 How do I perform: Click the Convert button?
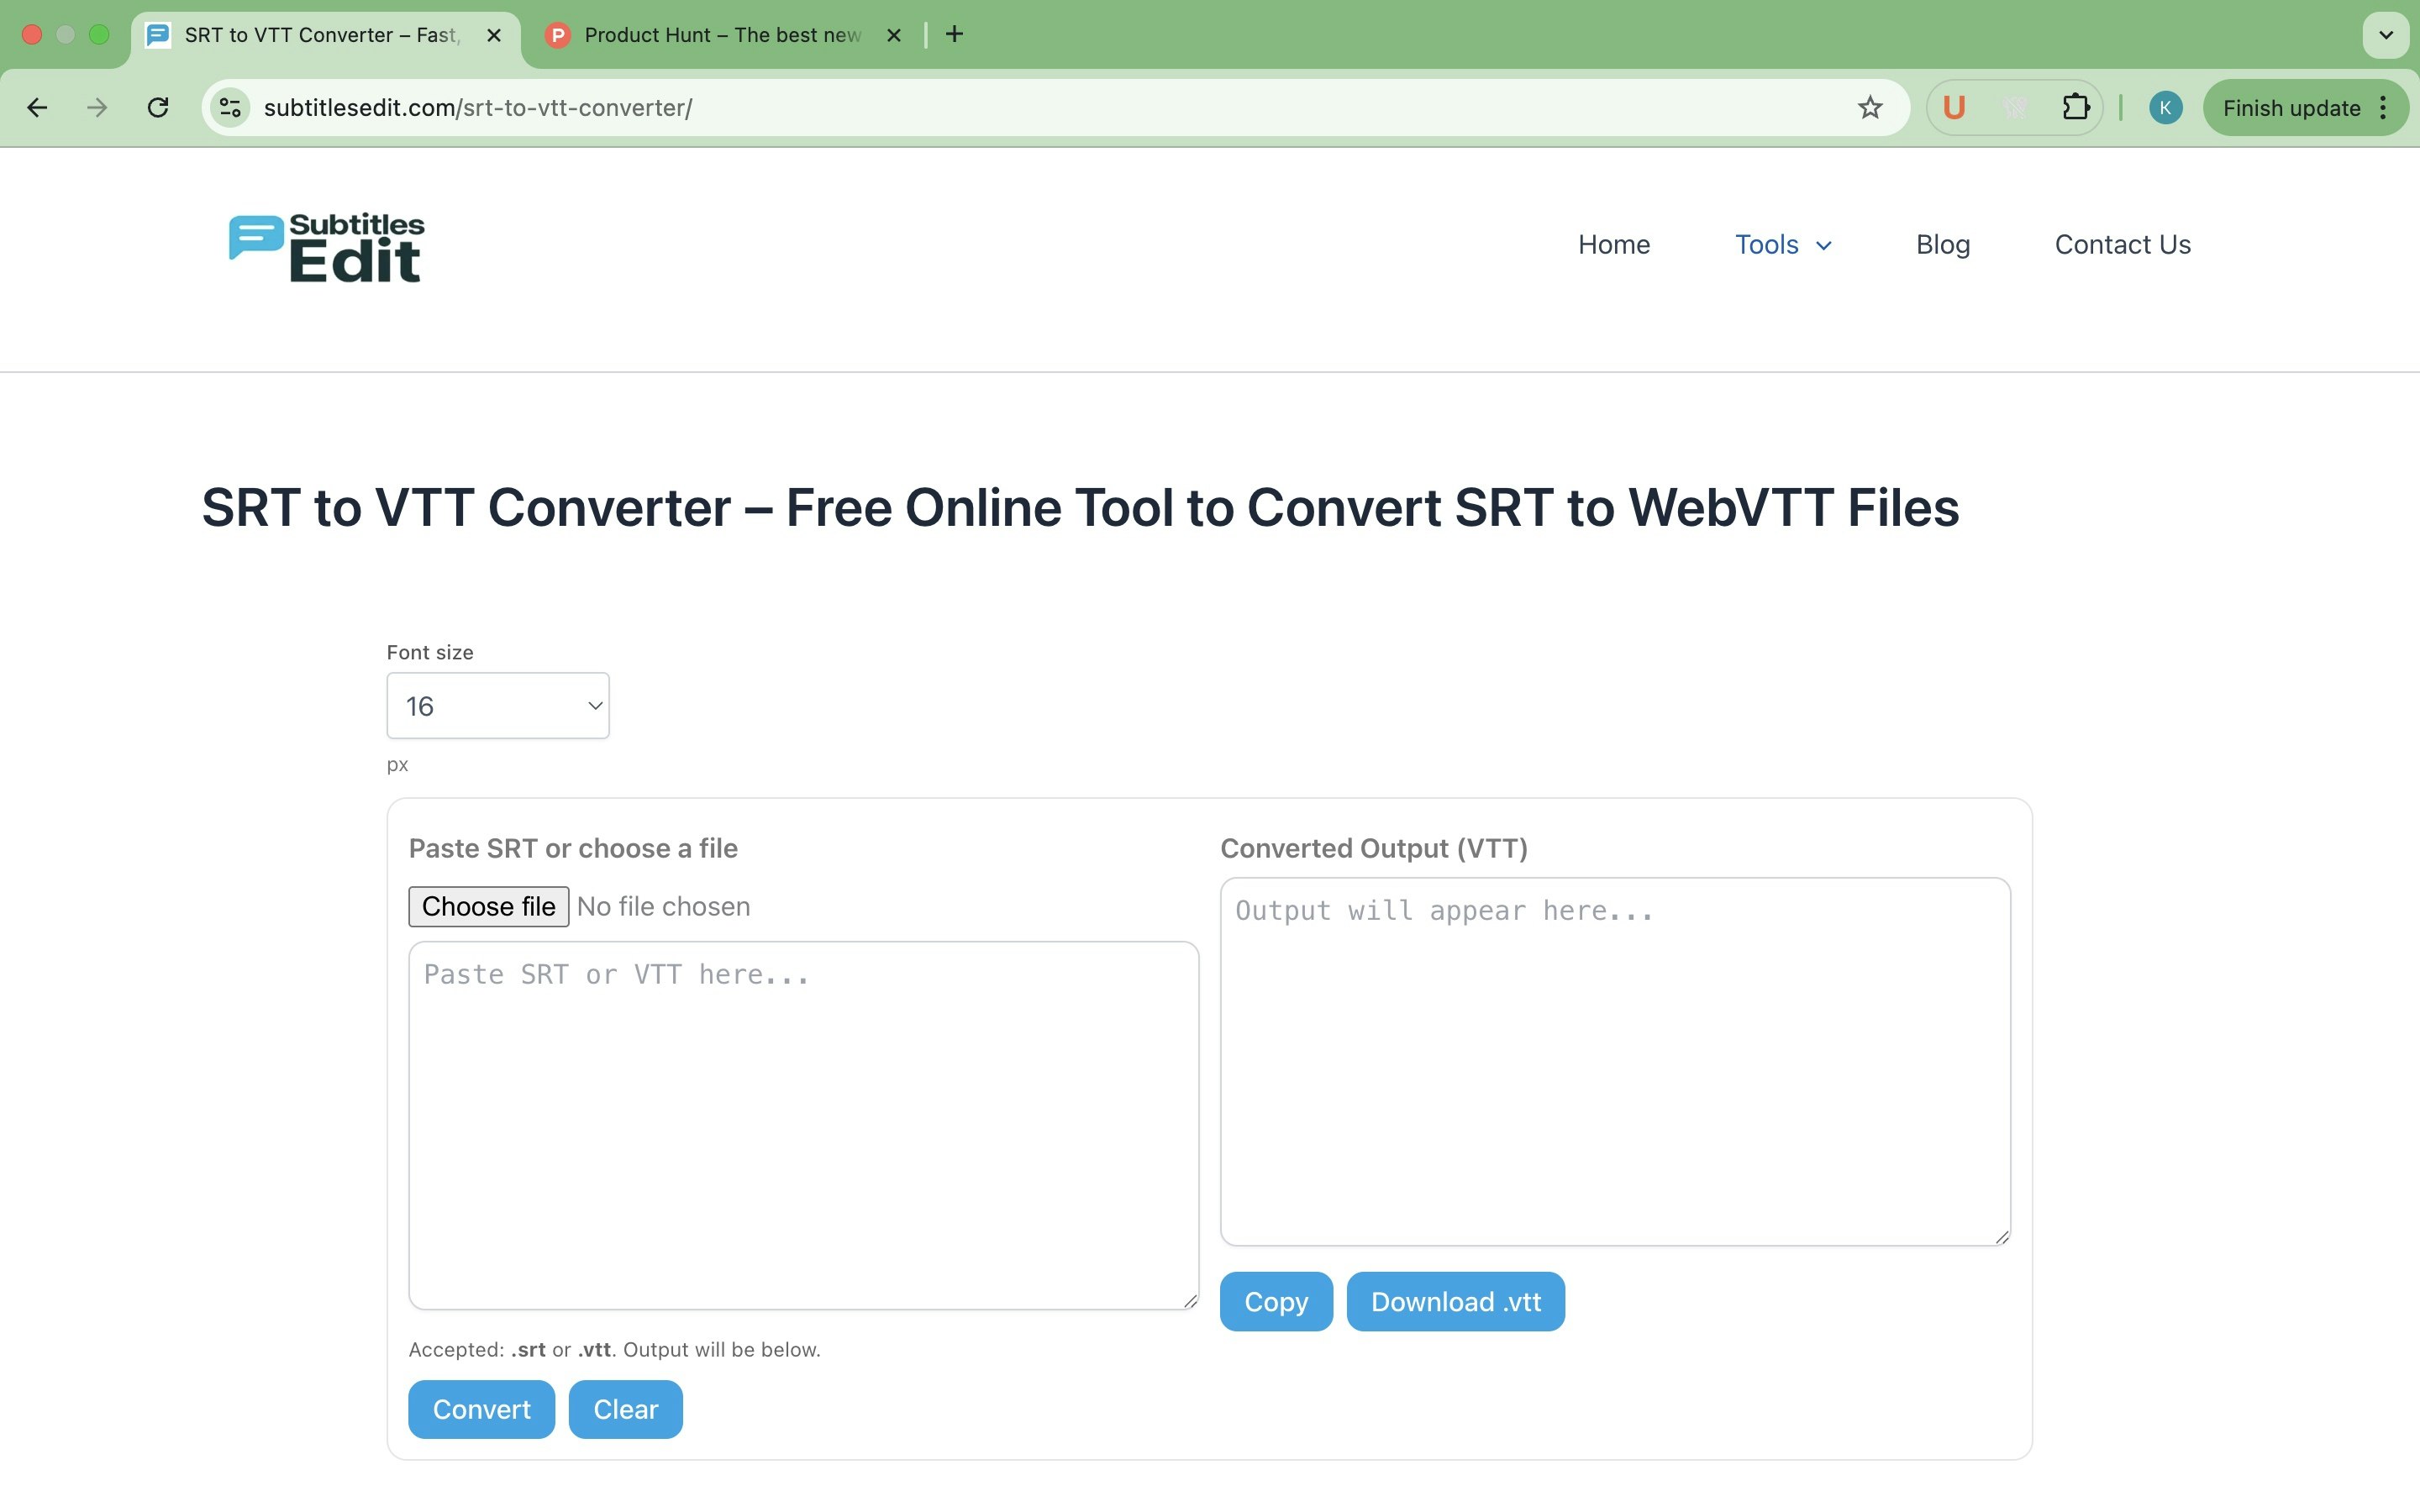click(481, 1410)
